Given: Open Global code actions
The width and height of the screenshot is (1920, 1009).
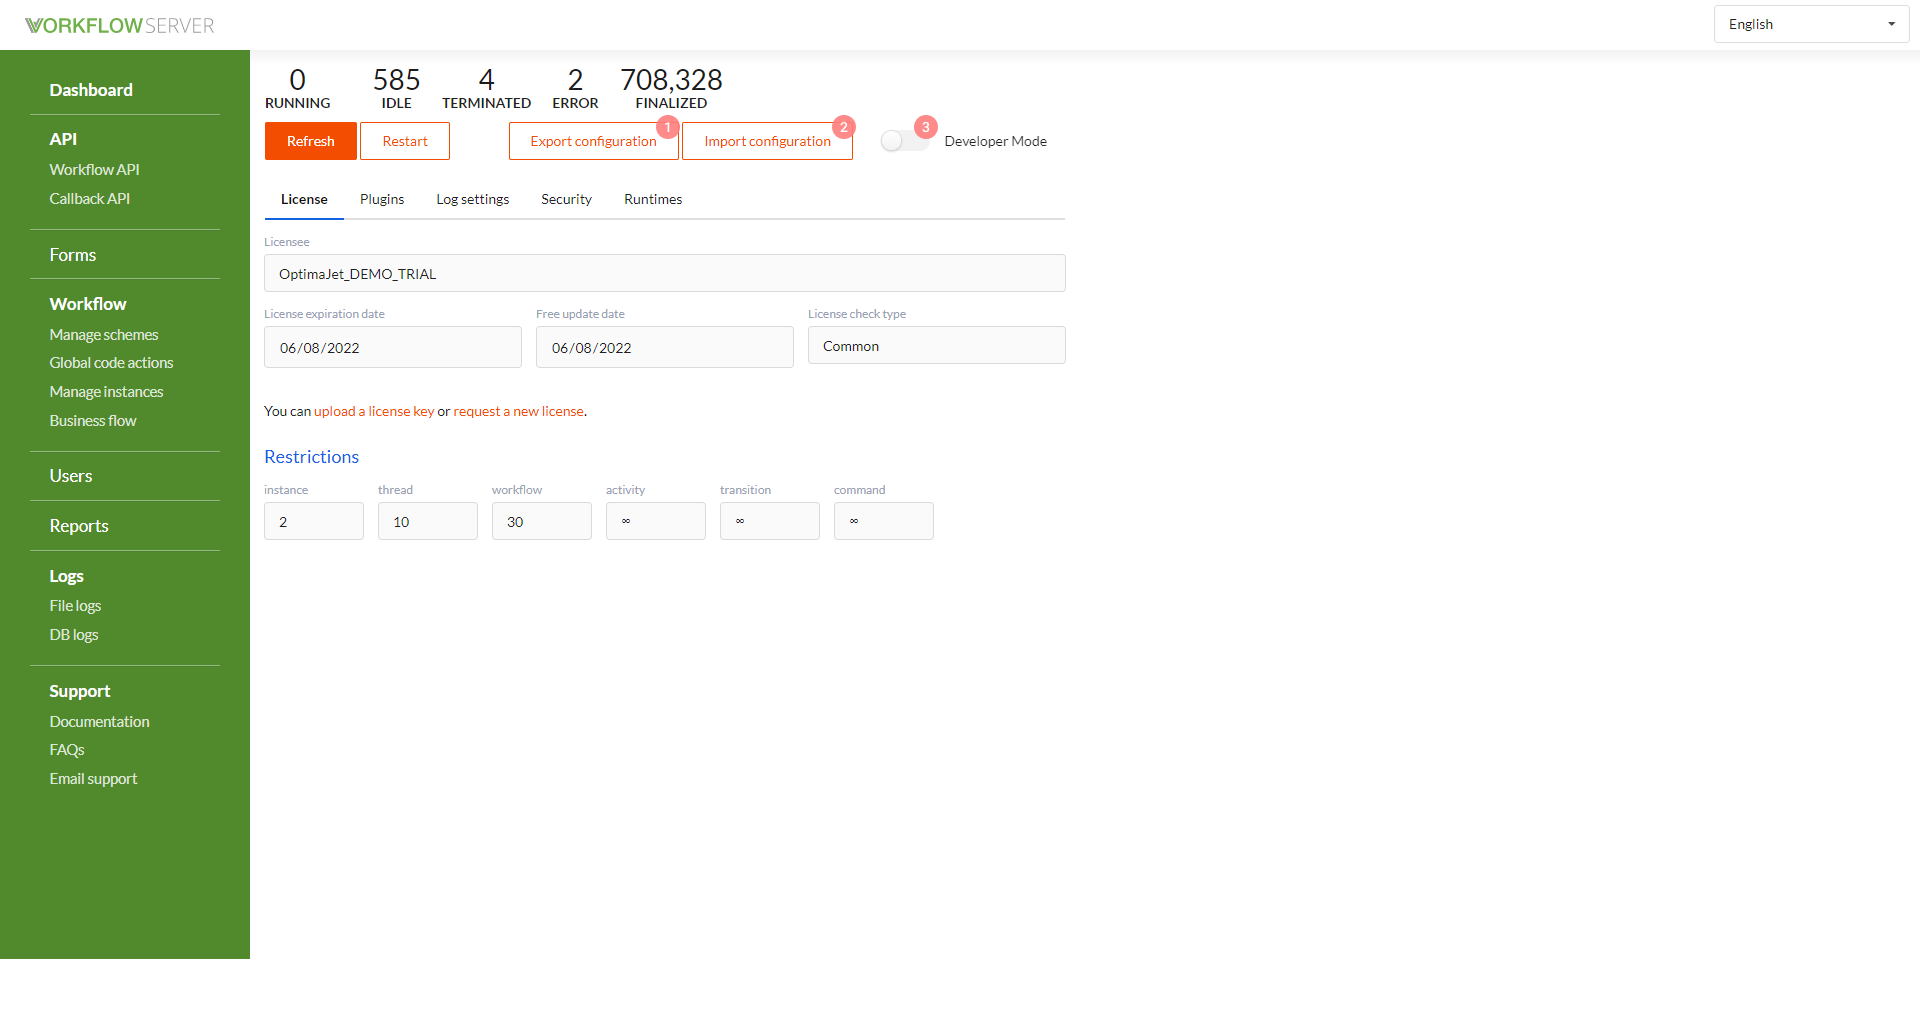Looking at the screenshot, I should (x=112, y=363).
